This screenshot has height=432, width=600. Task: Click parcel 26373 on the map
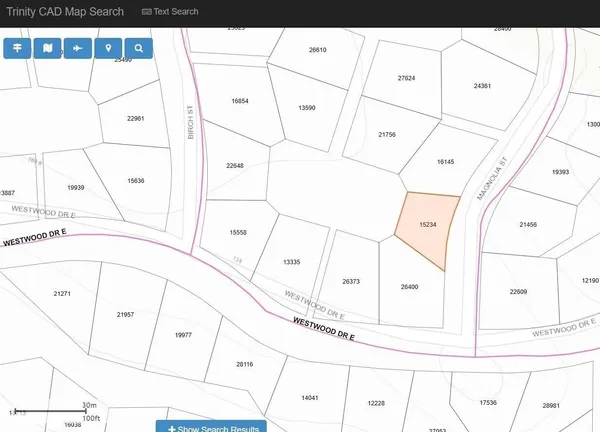click(351, 281)
